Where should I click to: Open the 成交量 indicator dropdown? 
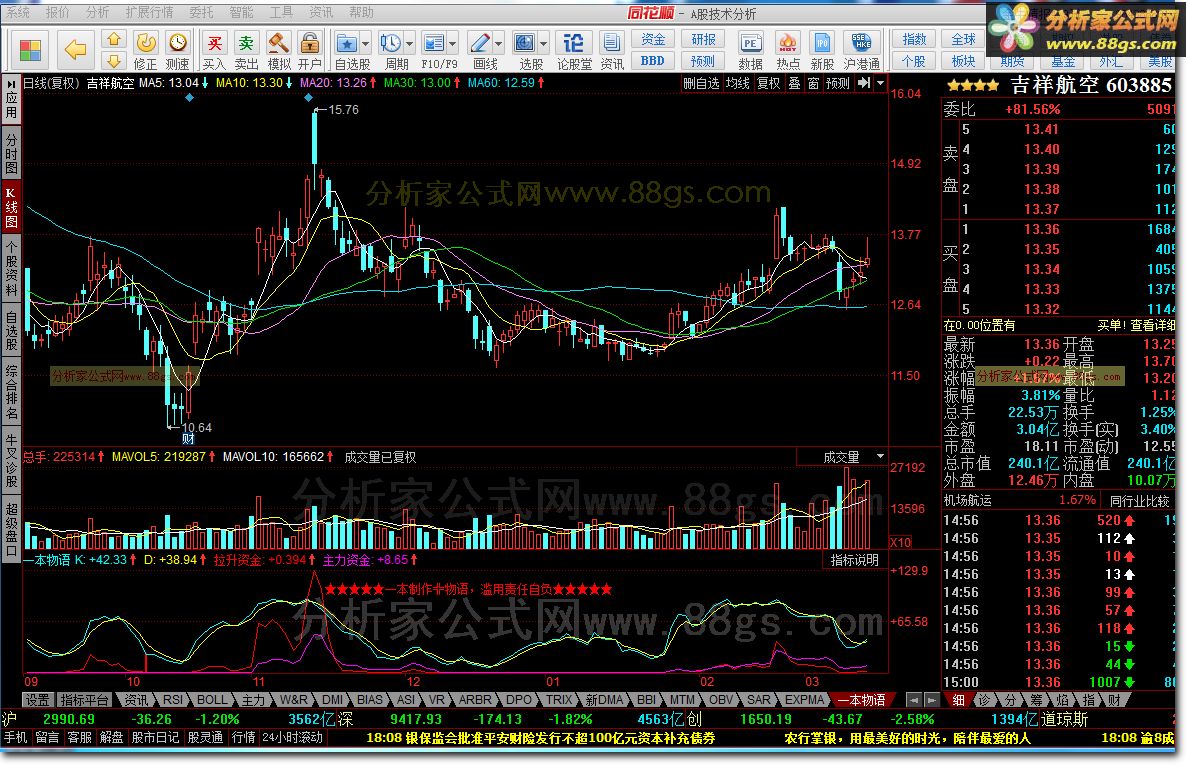pyautogui.click(x=880, y=457)
